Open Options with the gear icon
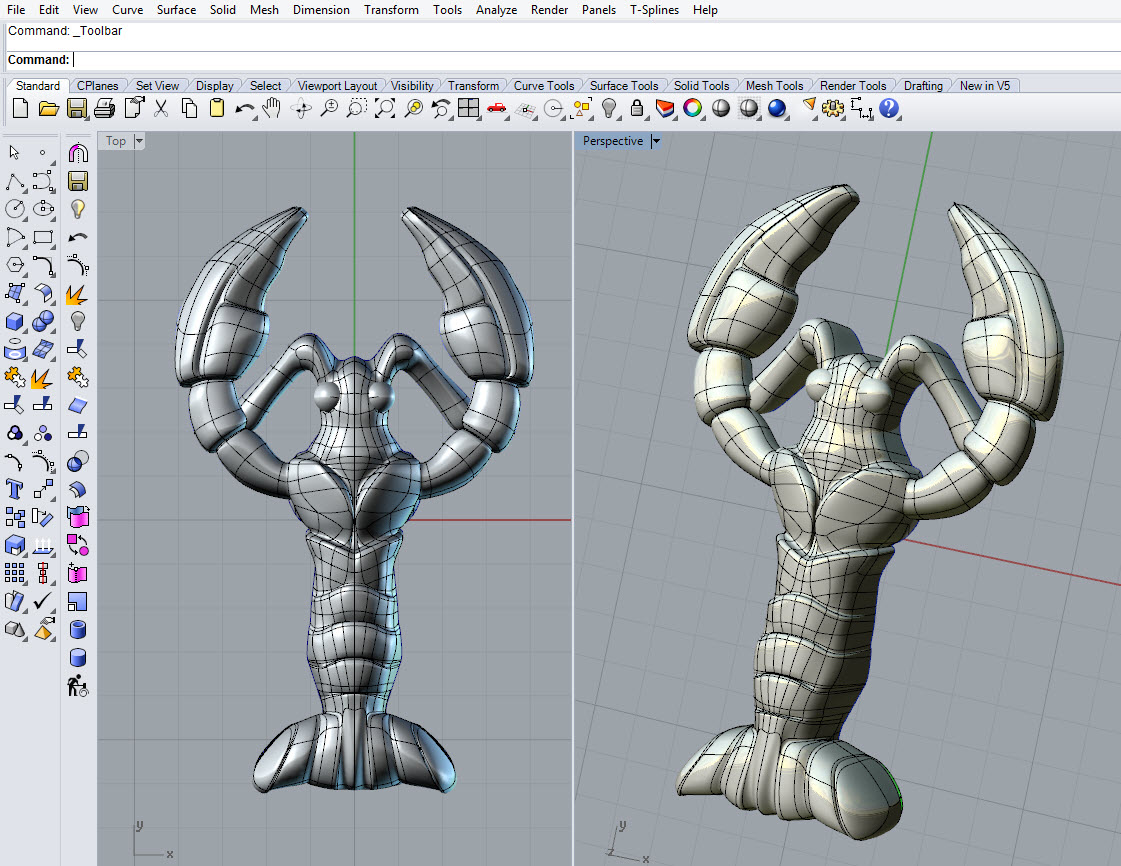The width and height of the screenshot is (1121, 866). 833,109
